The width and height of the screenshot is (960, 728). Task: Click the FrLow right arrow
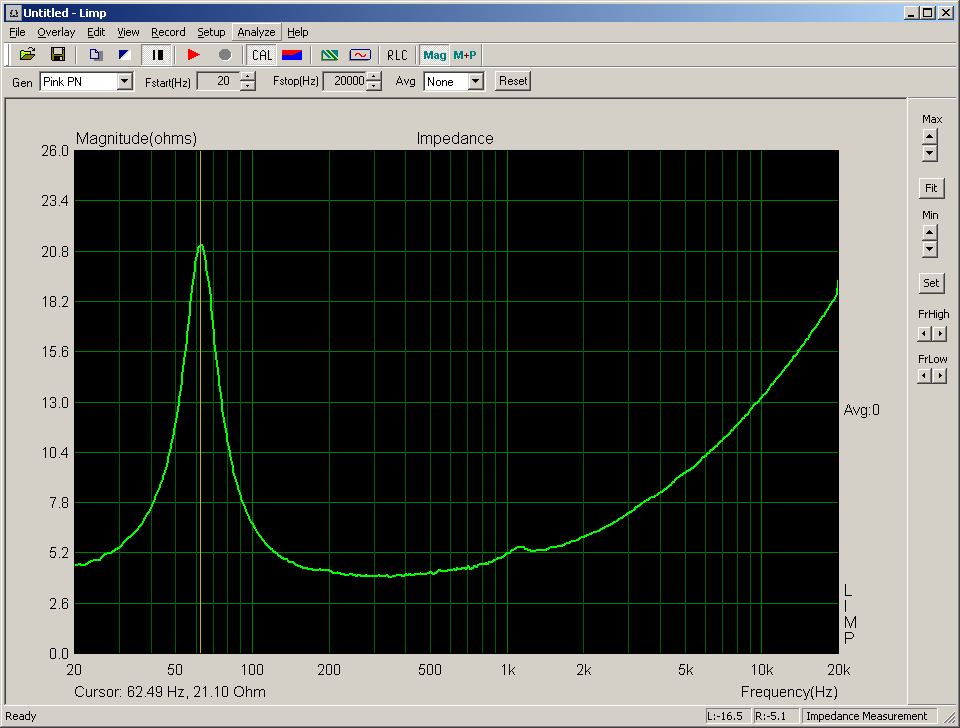pyautogui.click(x=940, y=376)
